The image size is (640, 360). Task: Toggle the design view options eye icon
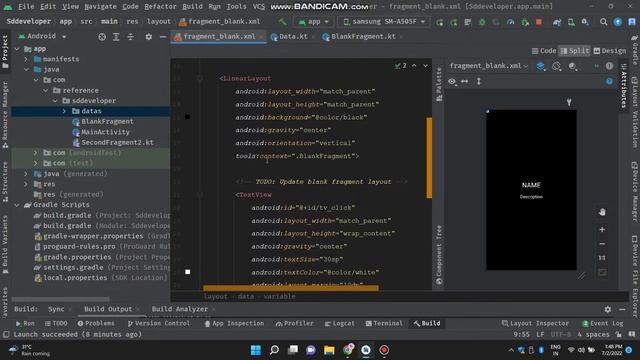[x=452, y=81]
